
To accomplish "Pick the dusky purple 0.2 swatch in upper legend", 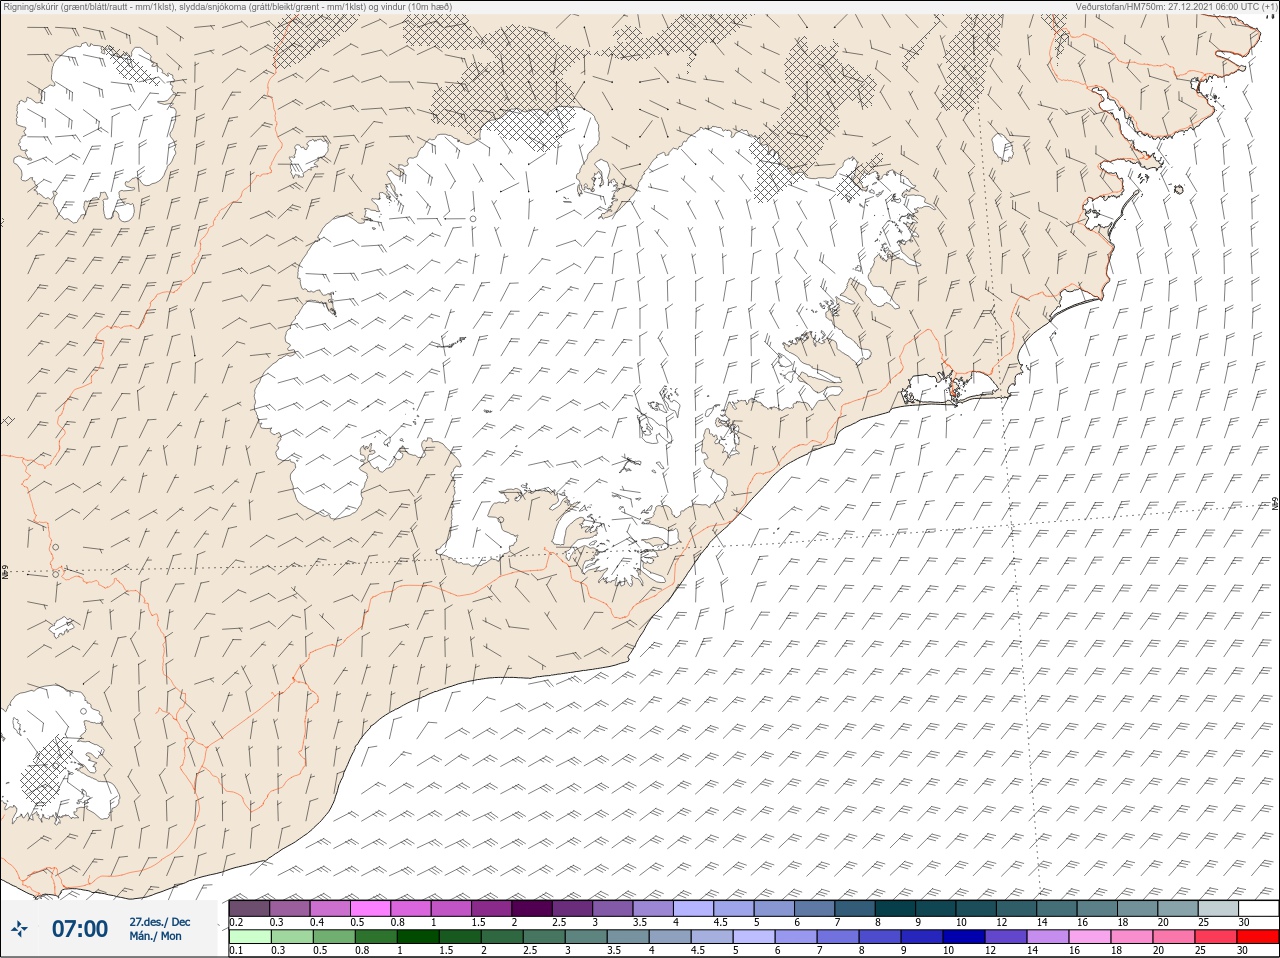I will pos(250,908).
